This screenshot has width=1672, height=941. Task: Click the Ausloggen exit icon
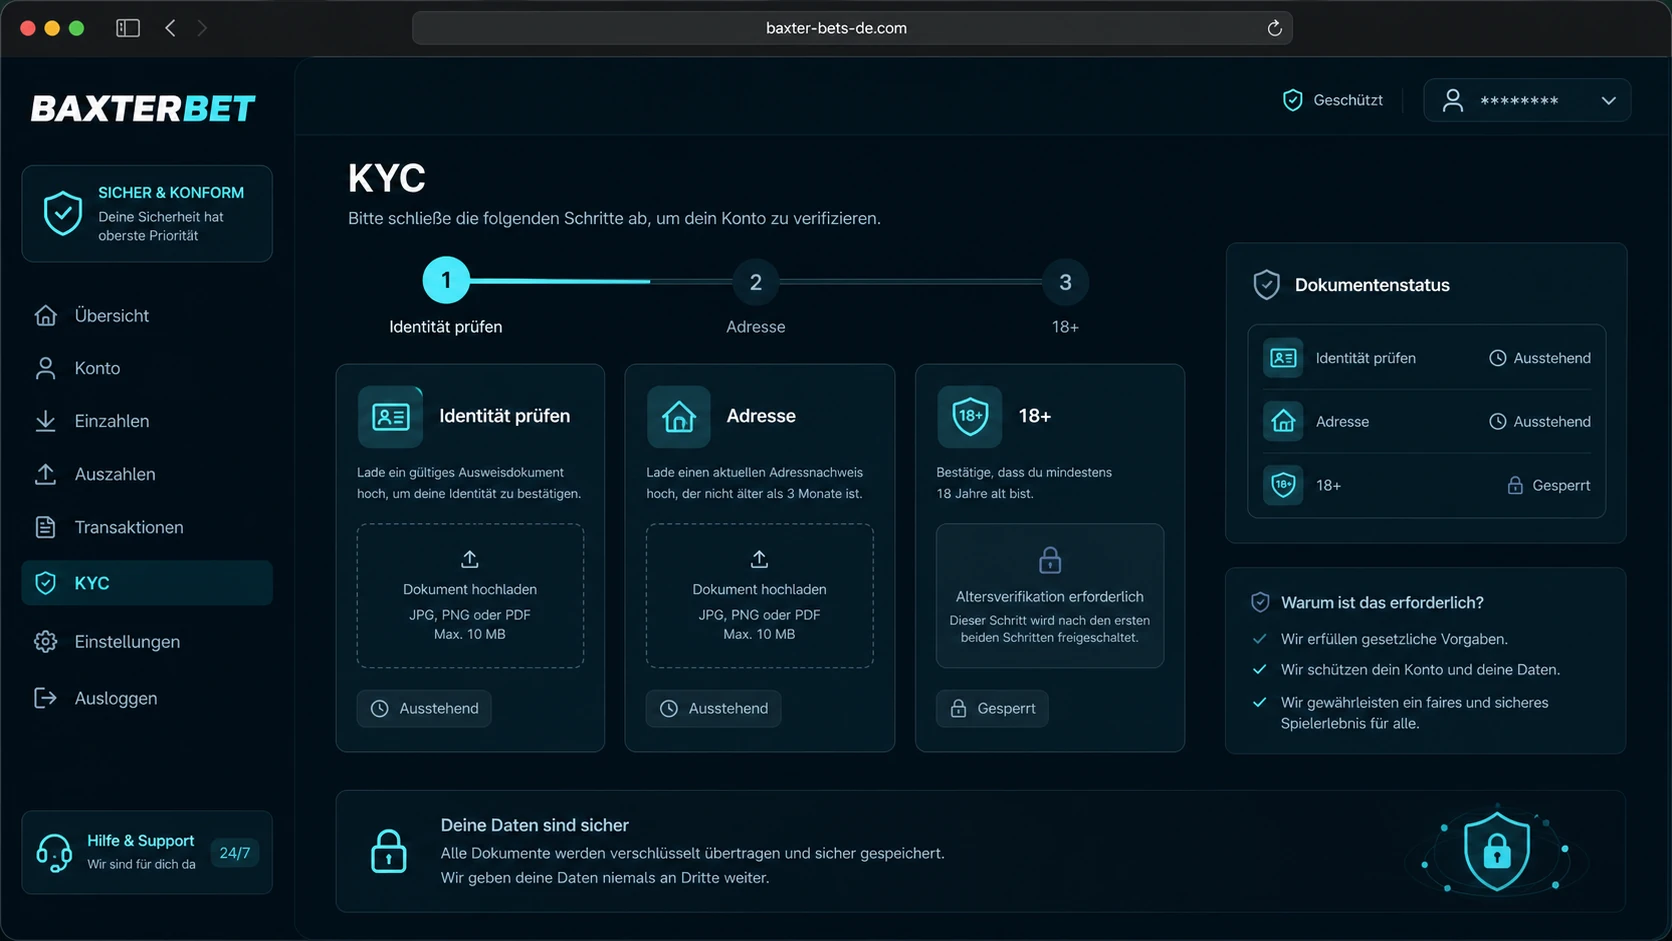[46, 698]
